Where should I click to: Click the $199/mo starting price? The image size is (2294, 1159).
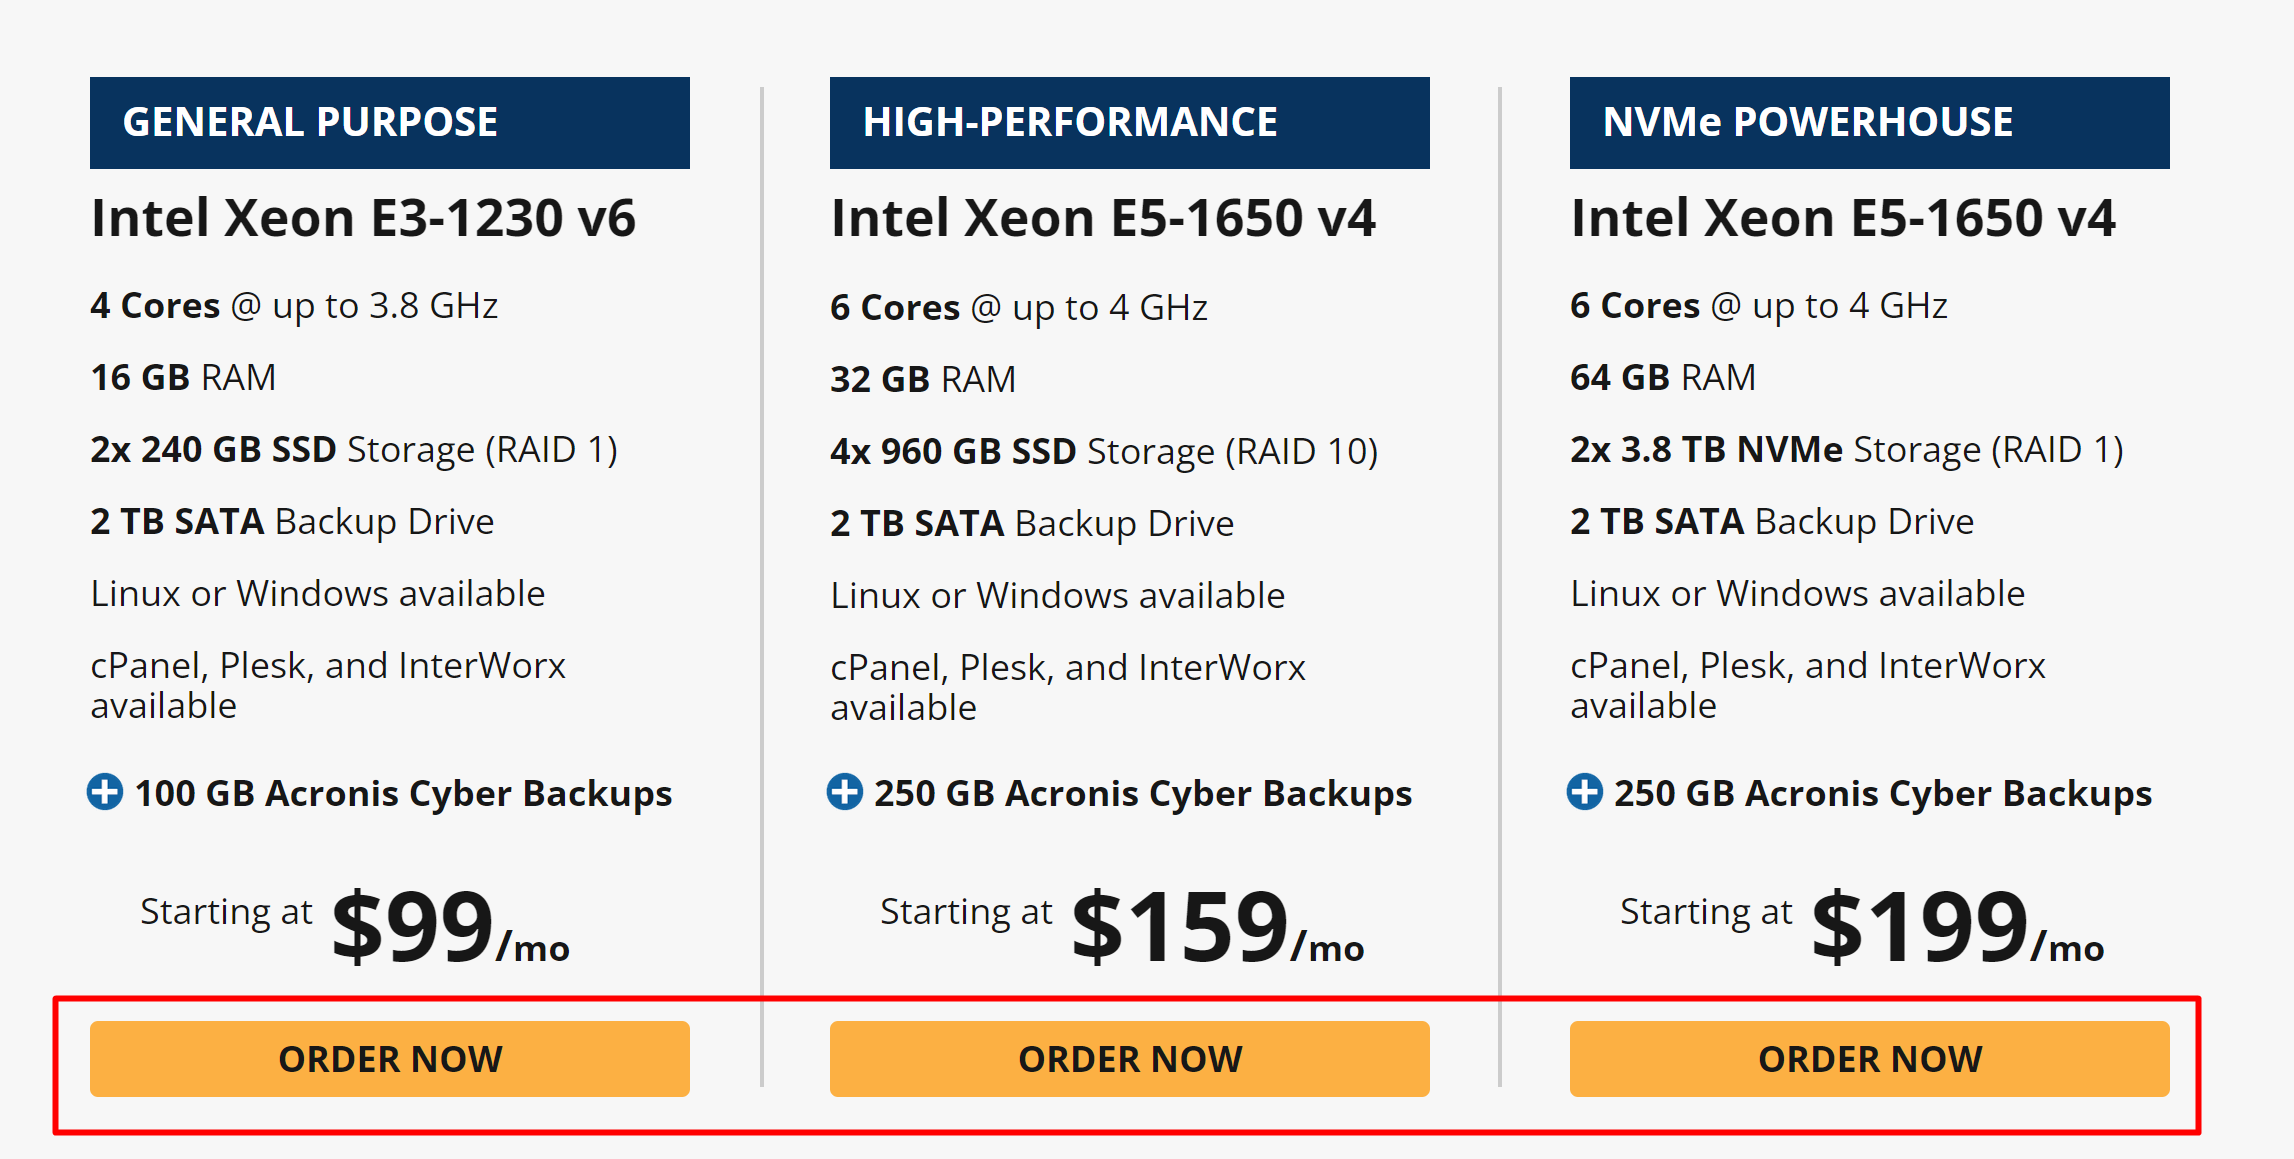pyautogui.click(x=1957, y=928)
